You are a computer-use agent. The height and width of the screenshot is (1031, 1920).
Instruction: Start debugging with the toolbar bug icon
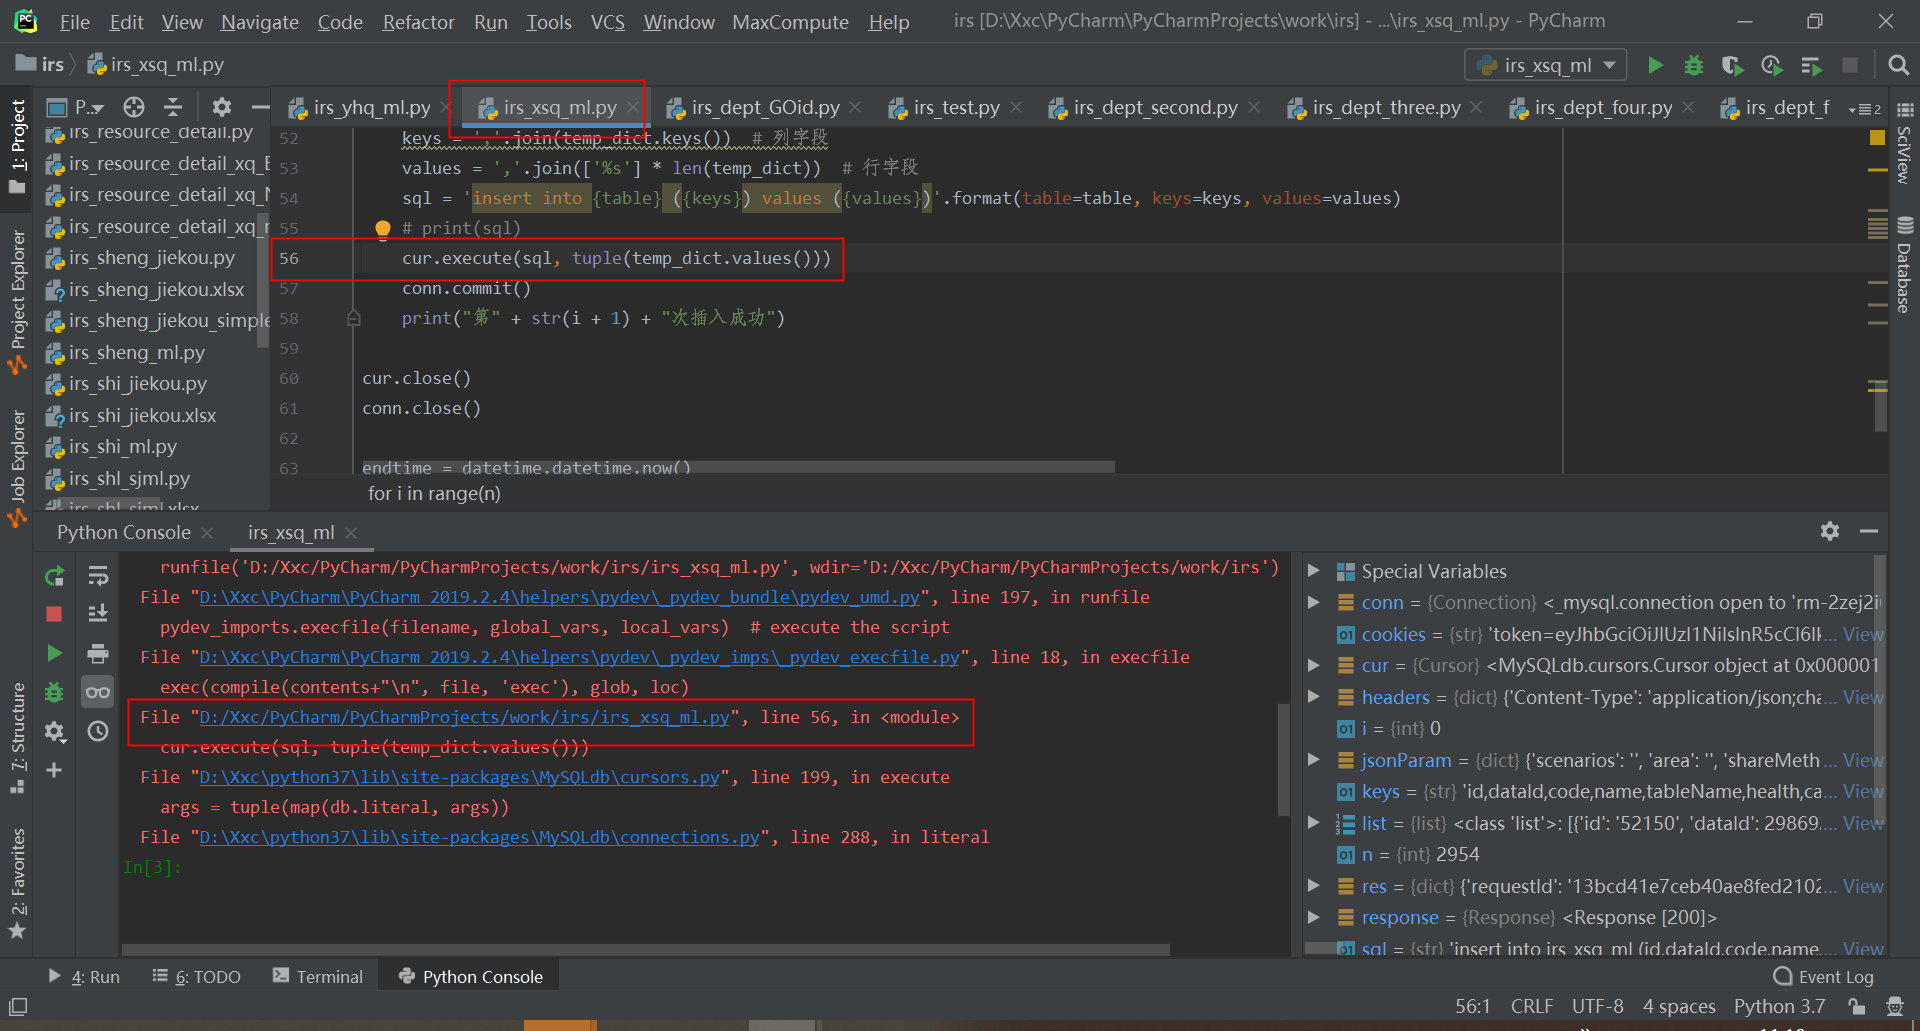pos(1694,65)
